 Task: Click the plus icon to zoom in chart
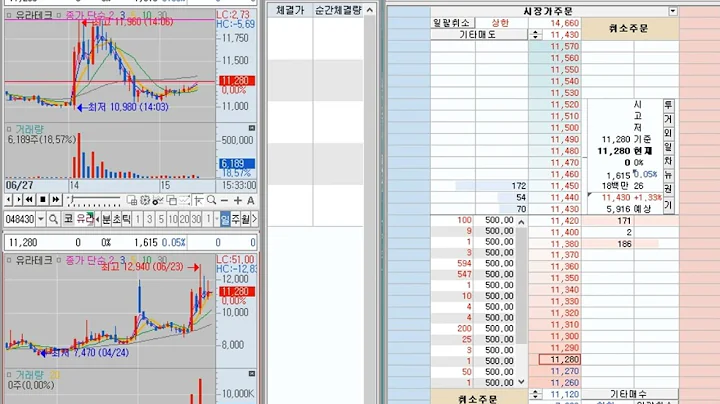click(237, 201)
